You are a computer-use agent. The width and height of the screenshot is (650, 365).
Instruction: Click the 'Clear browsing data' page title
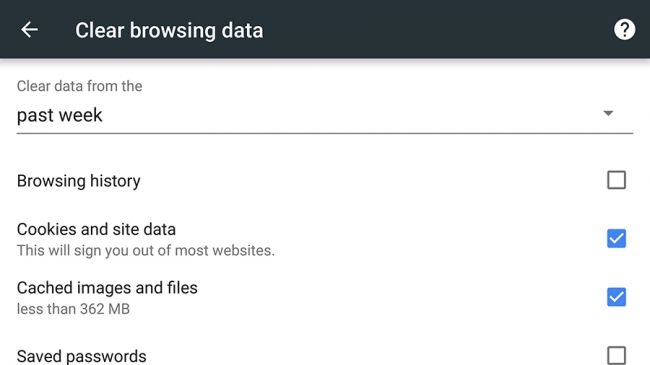coord(169,31)
